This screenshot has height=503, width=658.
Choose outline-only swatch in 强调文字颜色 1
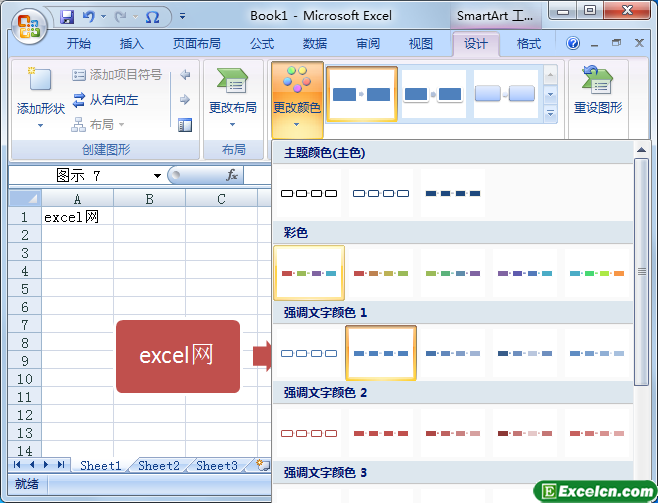pyautogui.click(x=309, y=353)
